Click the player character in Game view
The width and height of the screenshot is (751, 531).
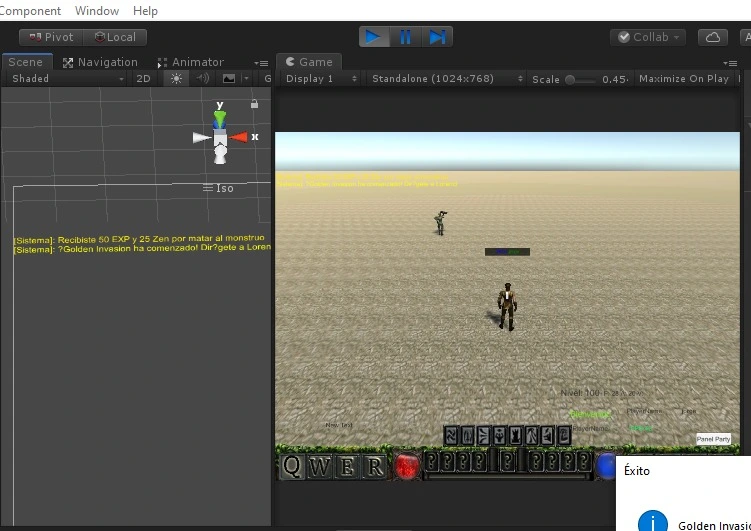tap(507, 307)
